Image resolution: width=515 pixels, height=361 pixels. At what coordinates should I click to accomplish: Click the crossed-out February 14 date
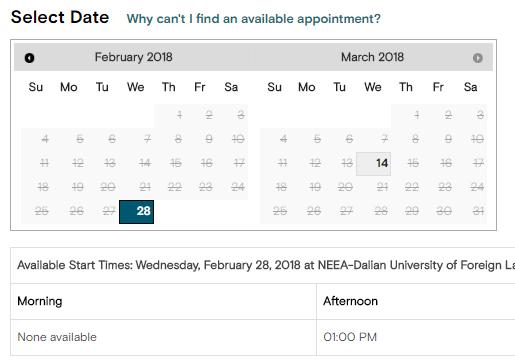click(144, 163)
